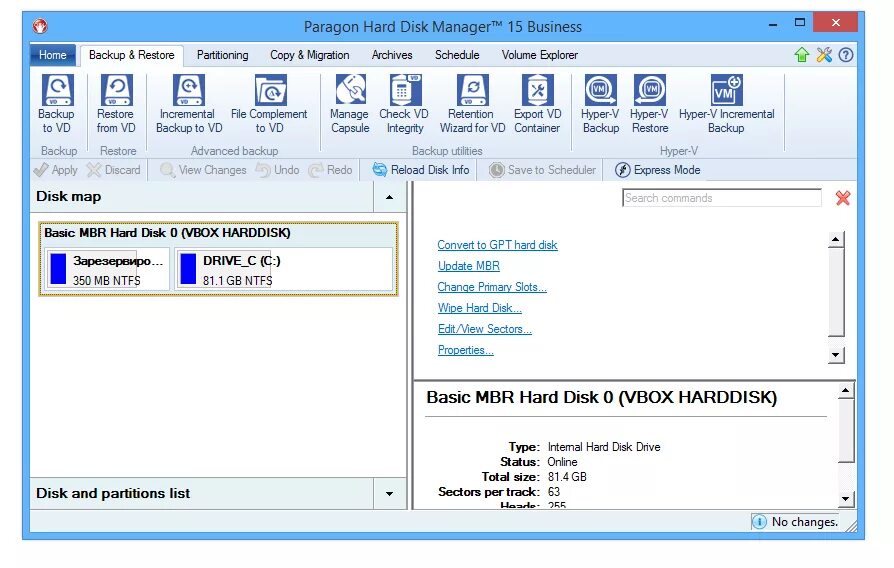Click Redo in the toolbar
The image size is (894, 568).
331,170
